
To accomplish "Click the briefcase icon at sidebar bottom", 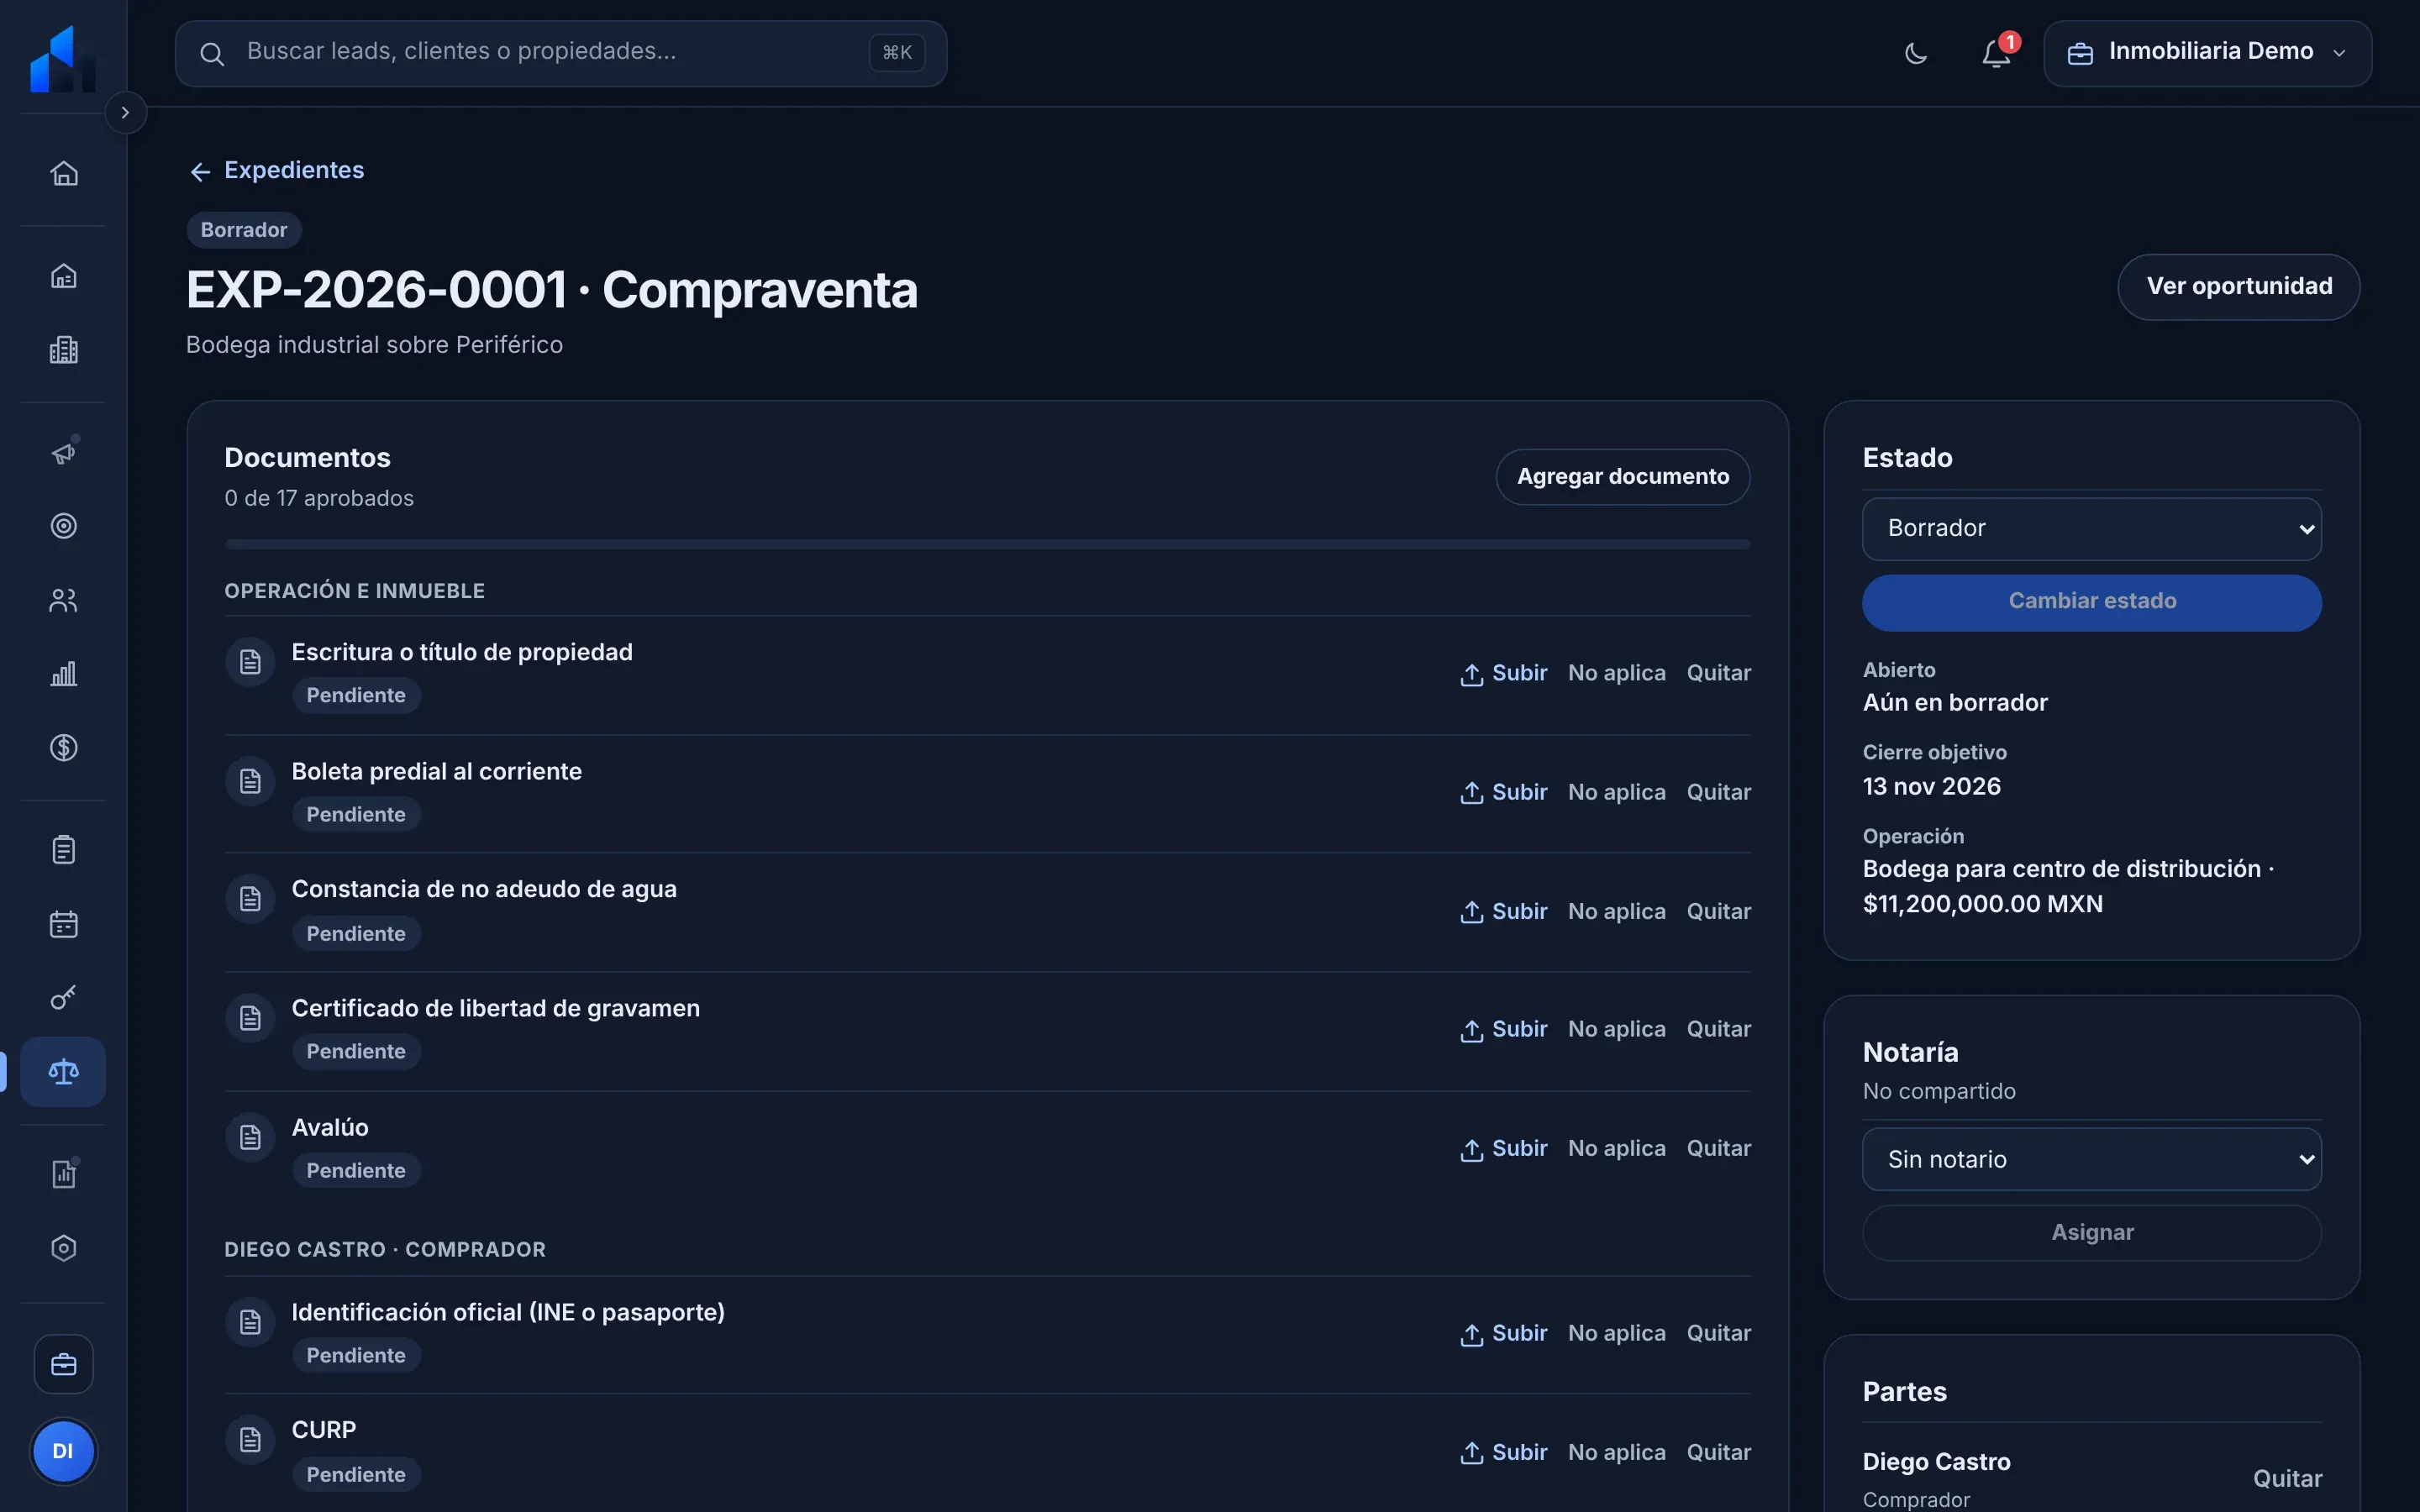I will (x=63, y=1364).
